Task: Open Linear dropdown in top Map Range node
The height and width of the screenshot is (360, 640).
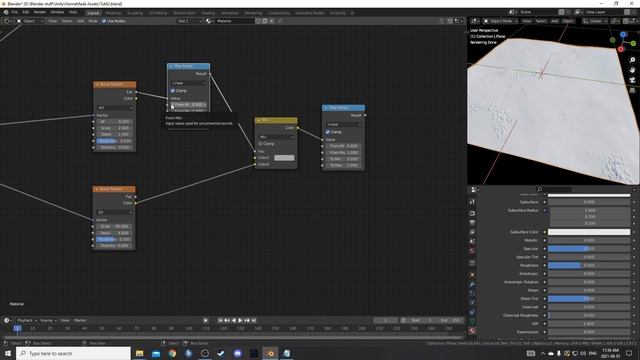Action: click(189, 83)
